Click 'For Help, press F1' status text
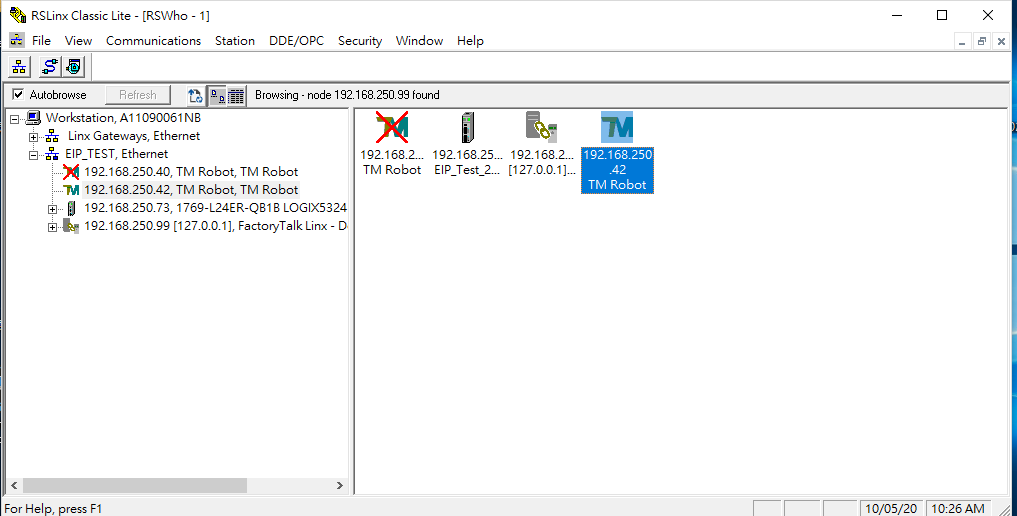This screenshot has width=1017, height=516. (53, 509)
